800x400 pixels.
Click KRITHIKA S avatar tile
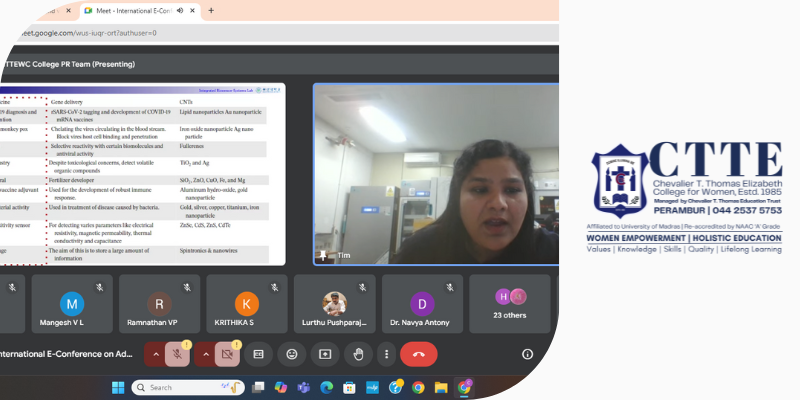point(247,304)
